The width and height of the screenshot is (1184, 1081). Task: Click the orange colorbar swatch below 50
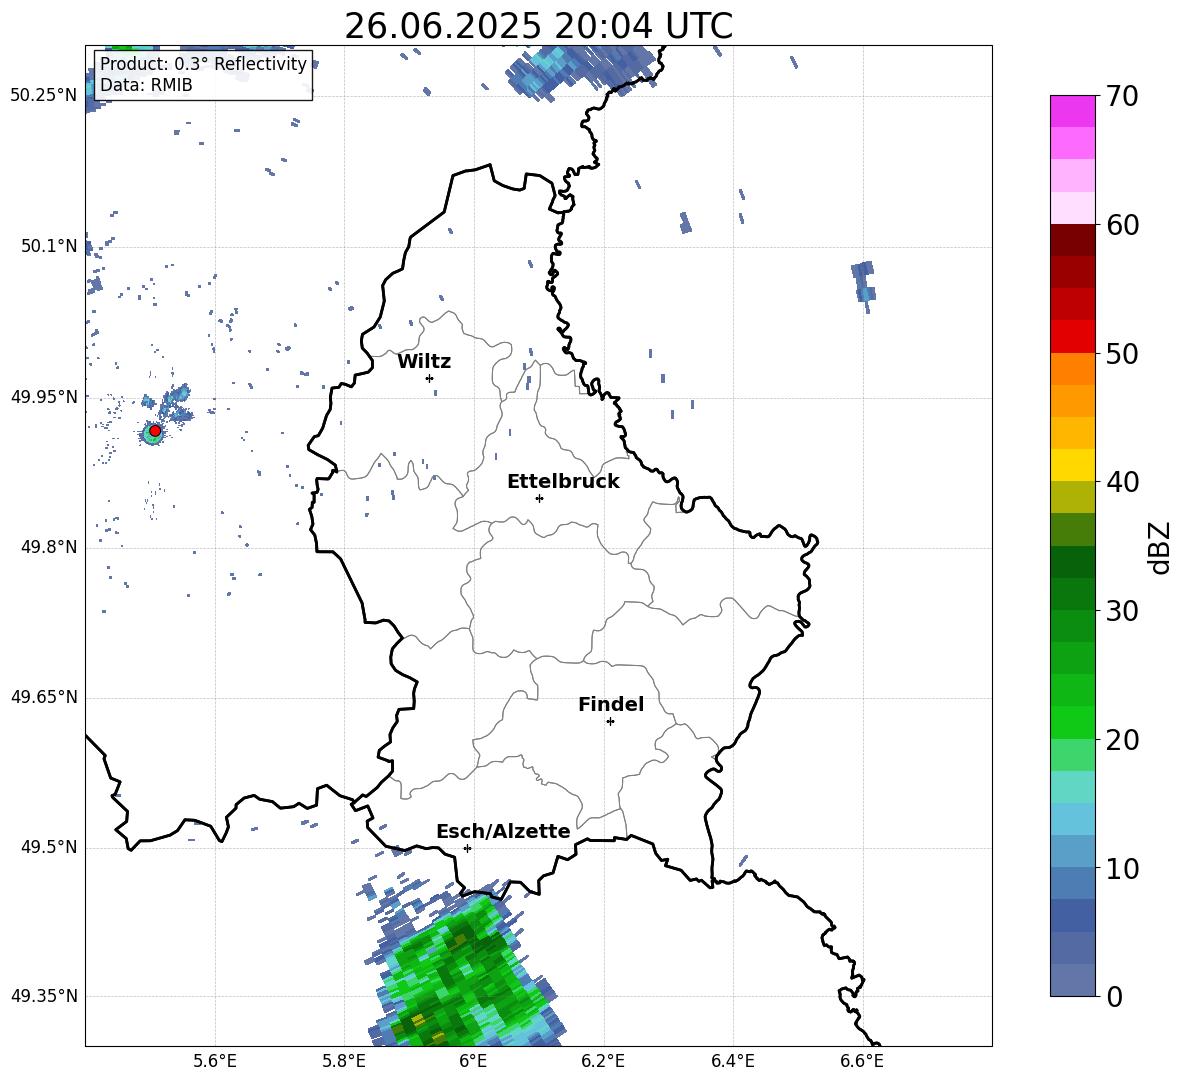point(1073,369)
